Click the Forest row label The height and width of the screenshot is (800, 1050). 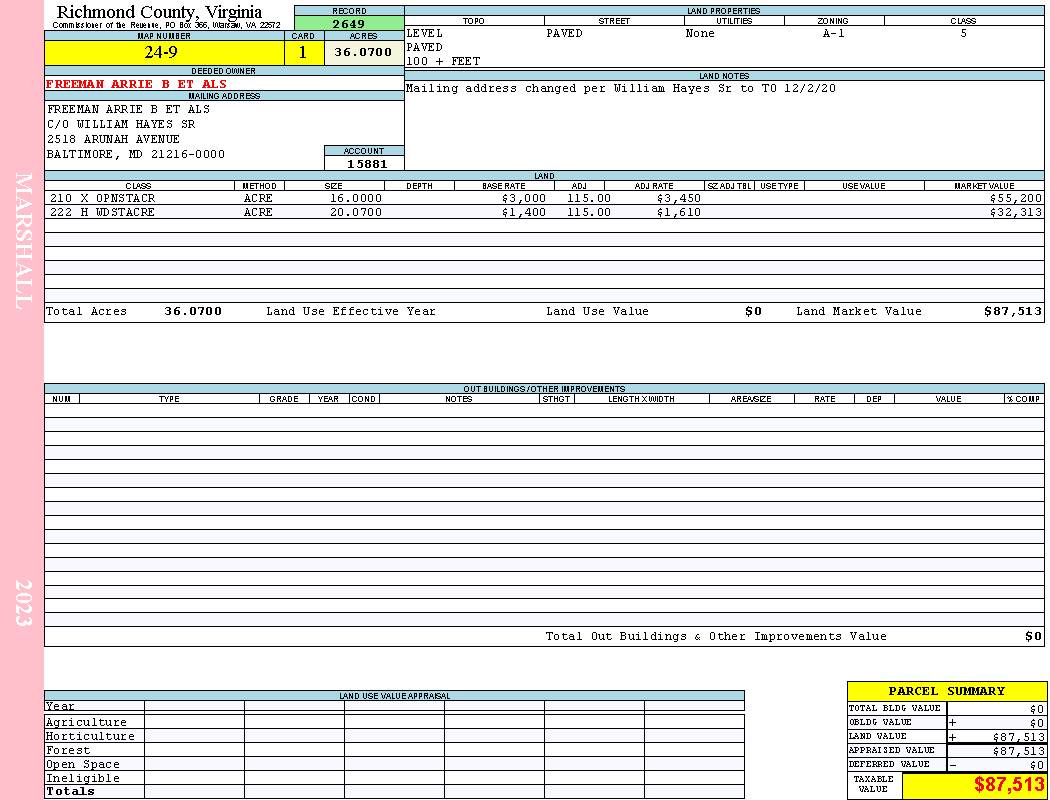coord(68,750)
